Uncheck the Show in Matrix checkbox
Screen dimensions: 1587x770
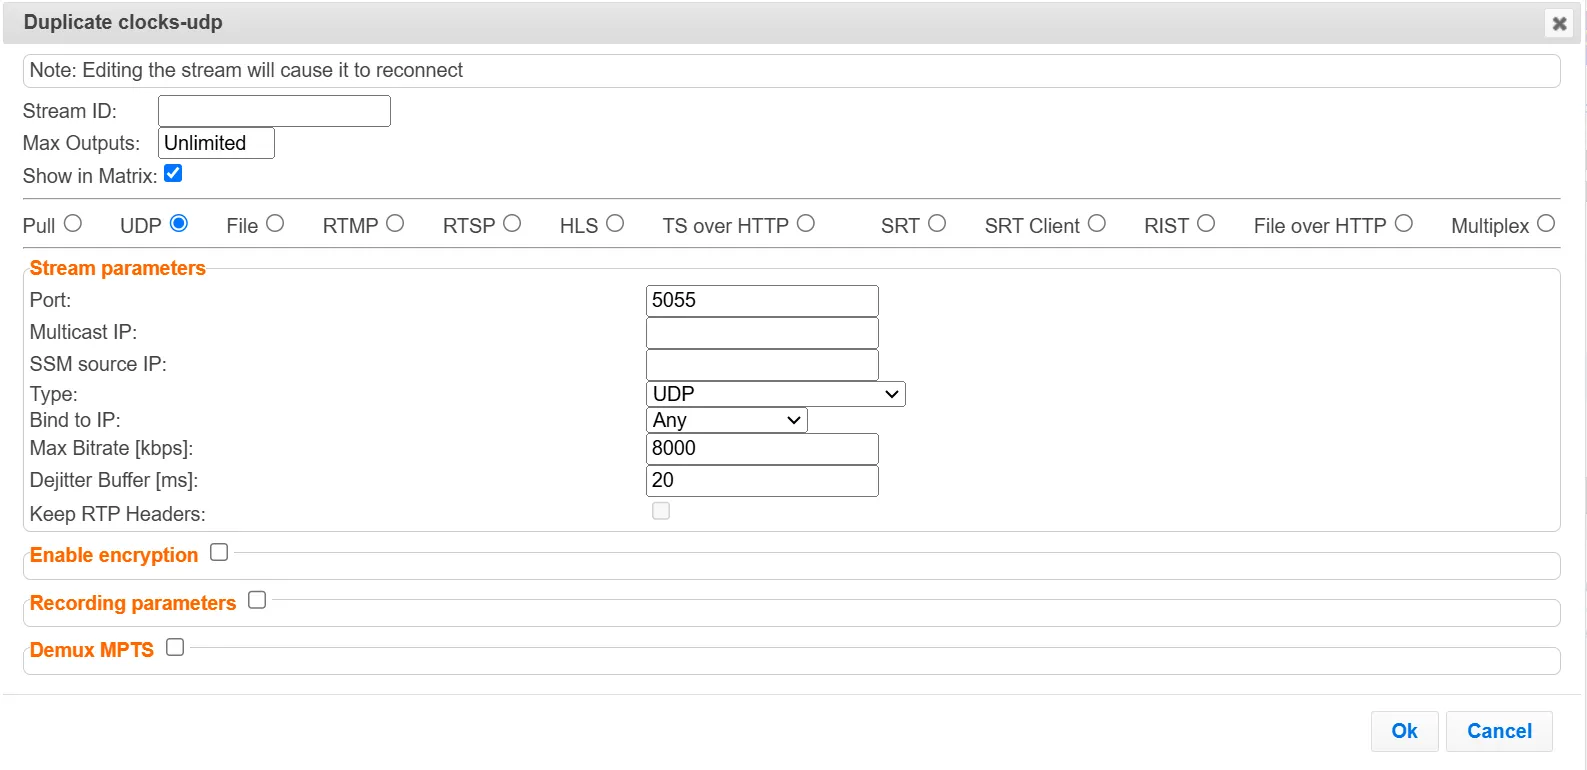[x=173, y=174]
